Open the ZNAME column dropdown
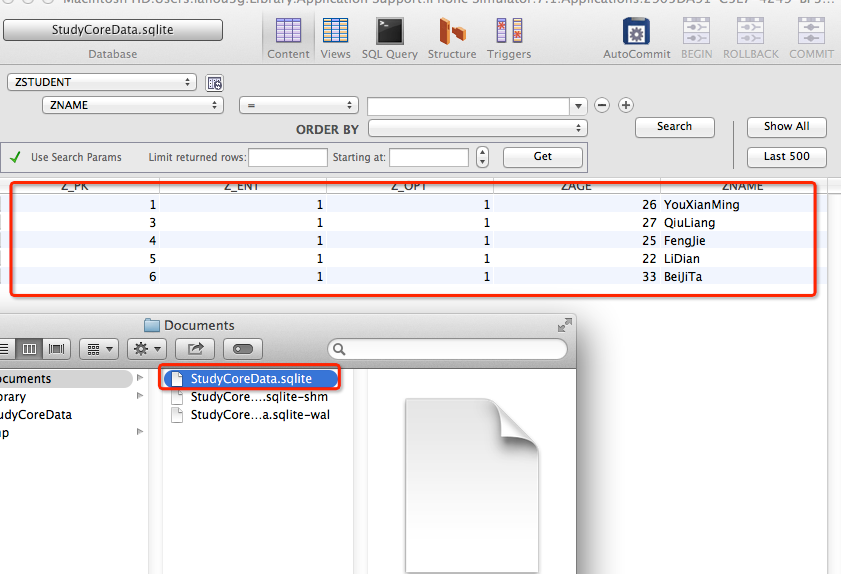This screenshot has width=841, height=574. click(x=133, y=105)
